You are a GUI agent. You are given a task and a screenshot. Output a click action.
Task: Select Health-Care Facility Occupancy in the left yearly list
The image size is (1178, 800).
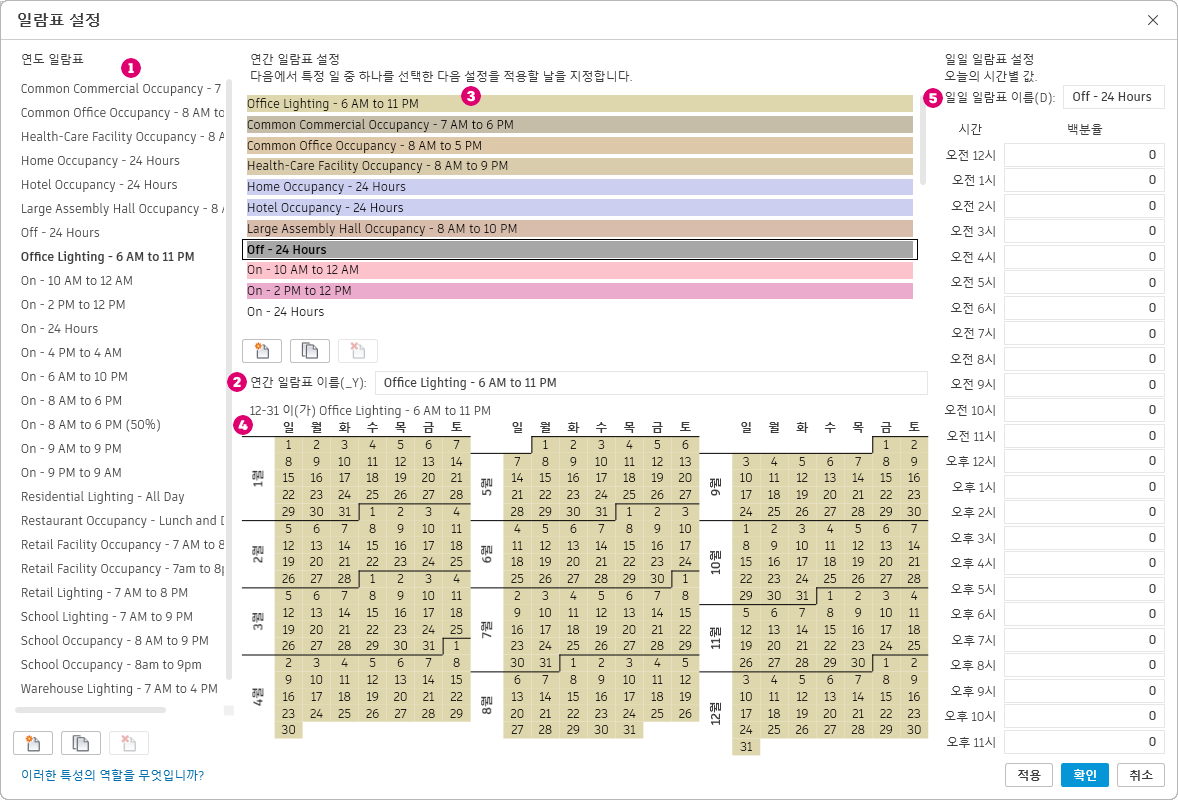click(x=122, y=137)
